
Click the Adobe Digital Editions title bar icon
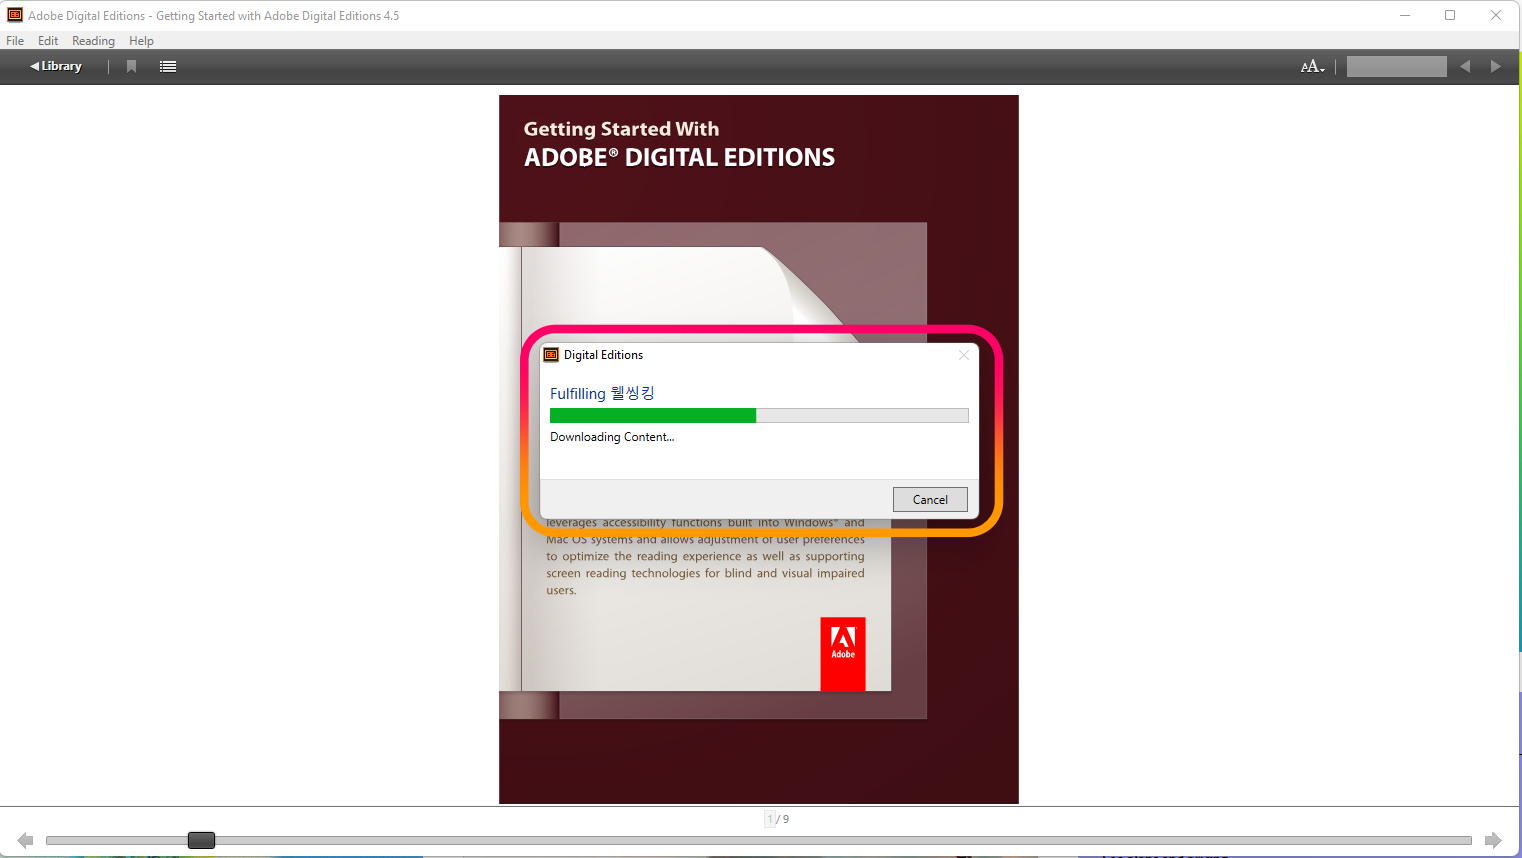pos(15,15)
